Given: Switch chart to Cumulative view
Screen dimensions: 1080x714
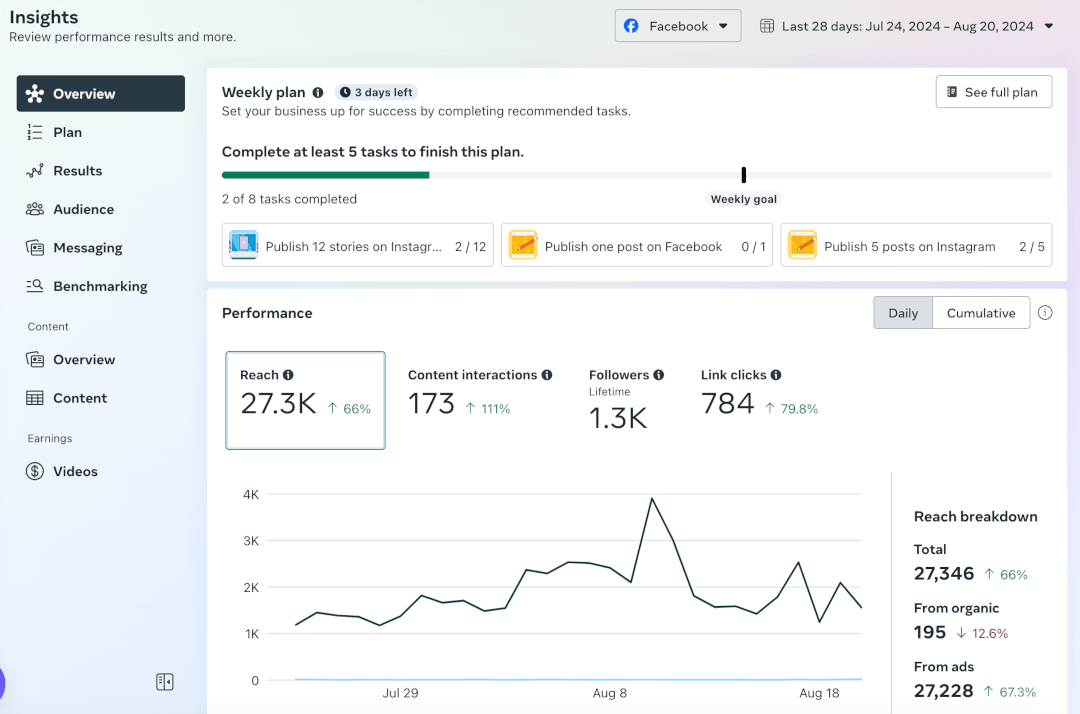Looking at the screenshot, I should click(981, 313).
